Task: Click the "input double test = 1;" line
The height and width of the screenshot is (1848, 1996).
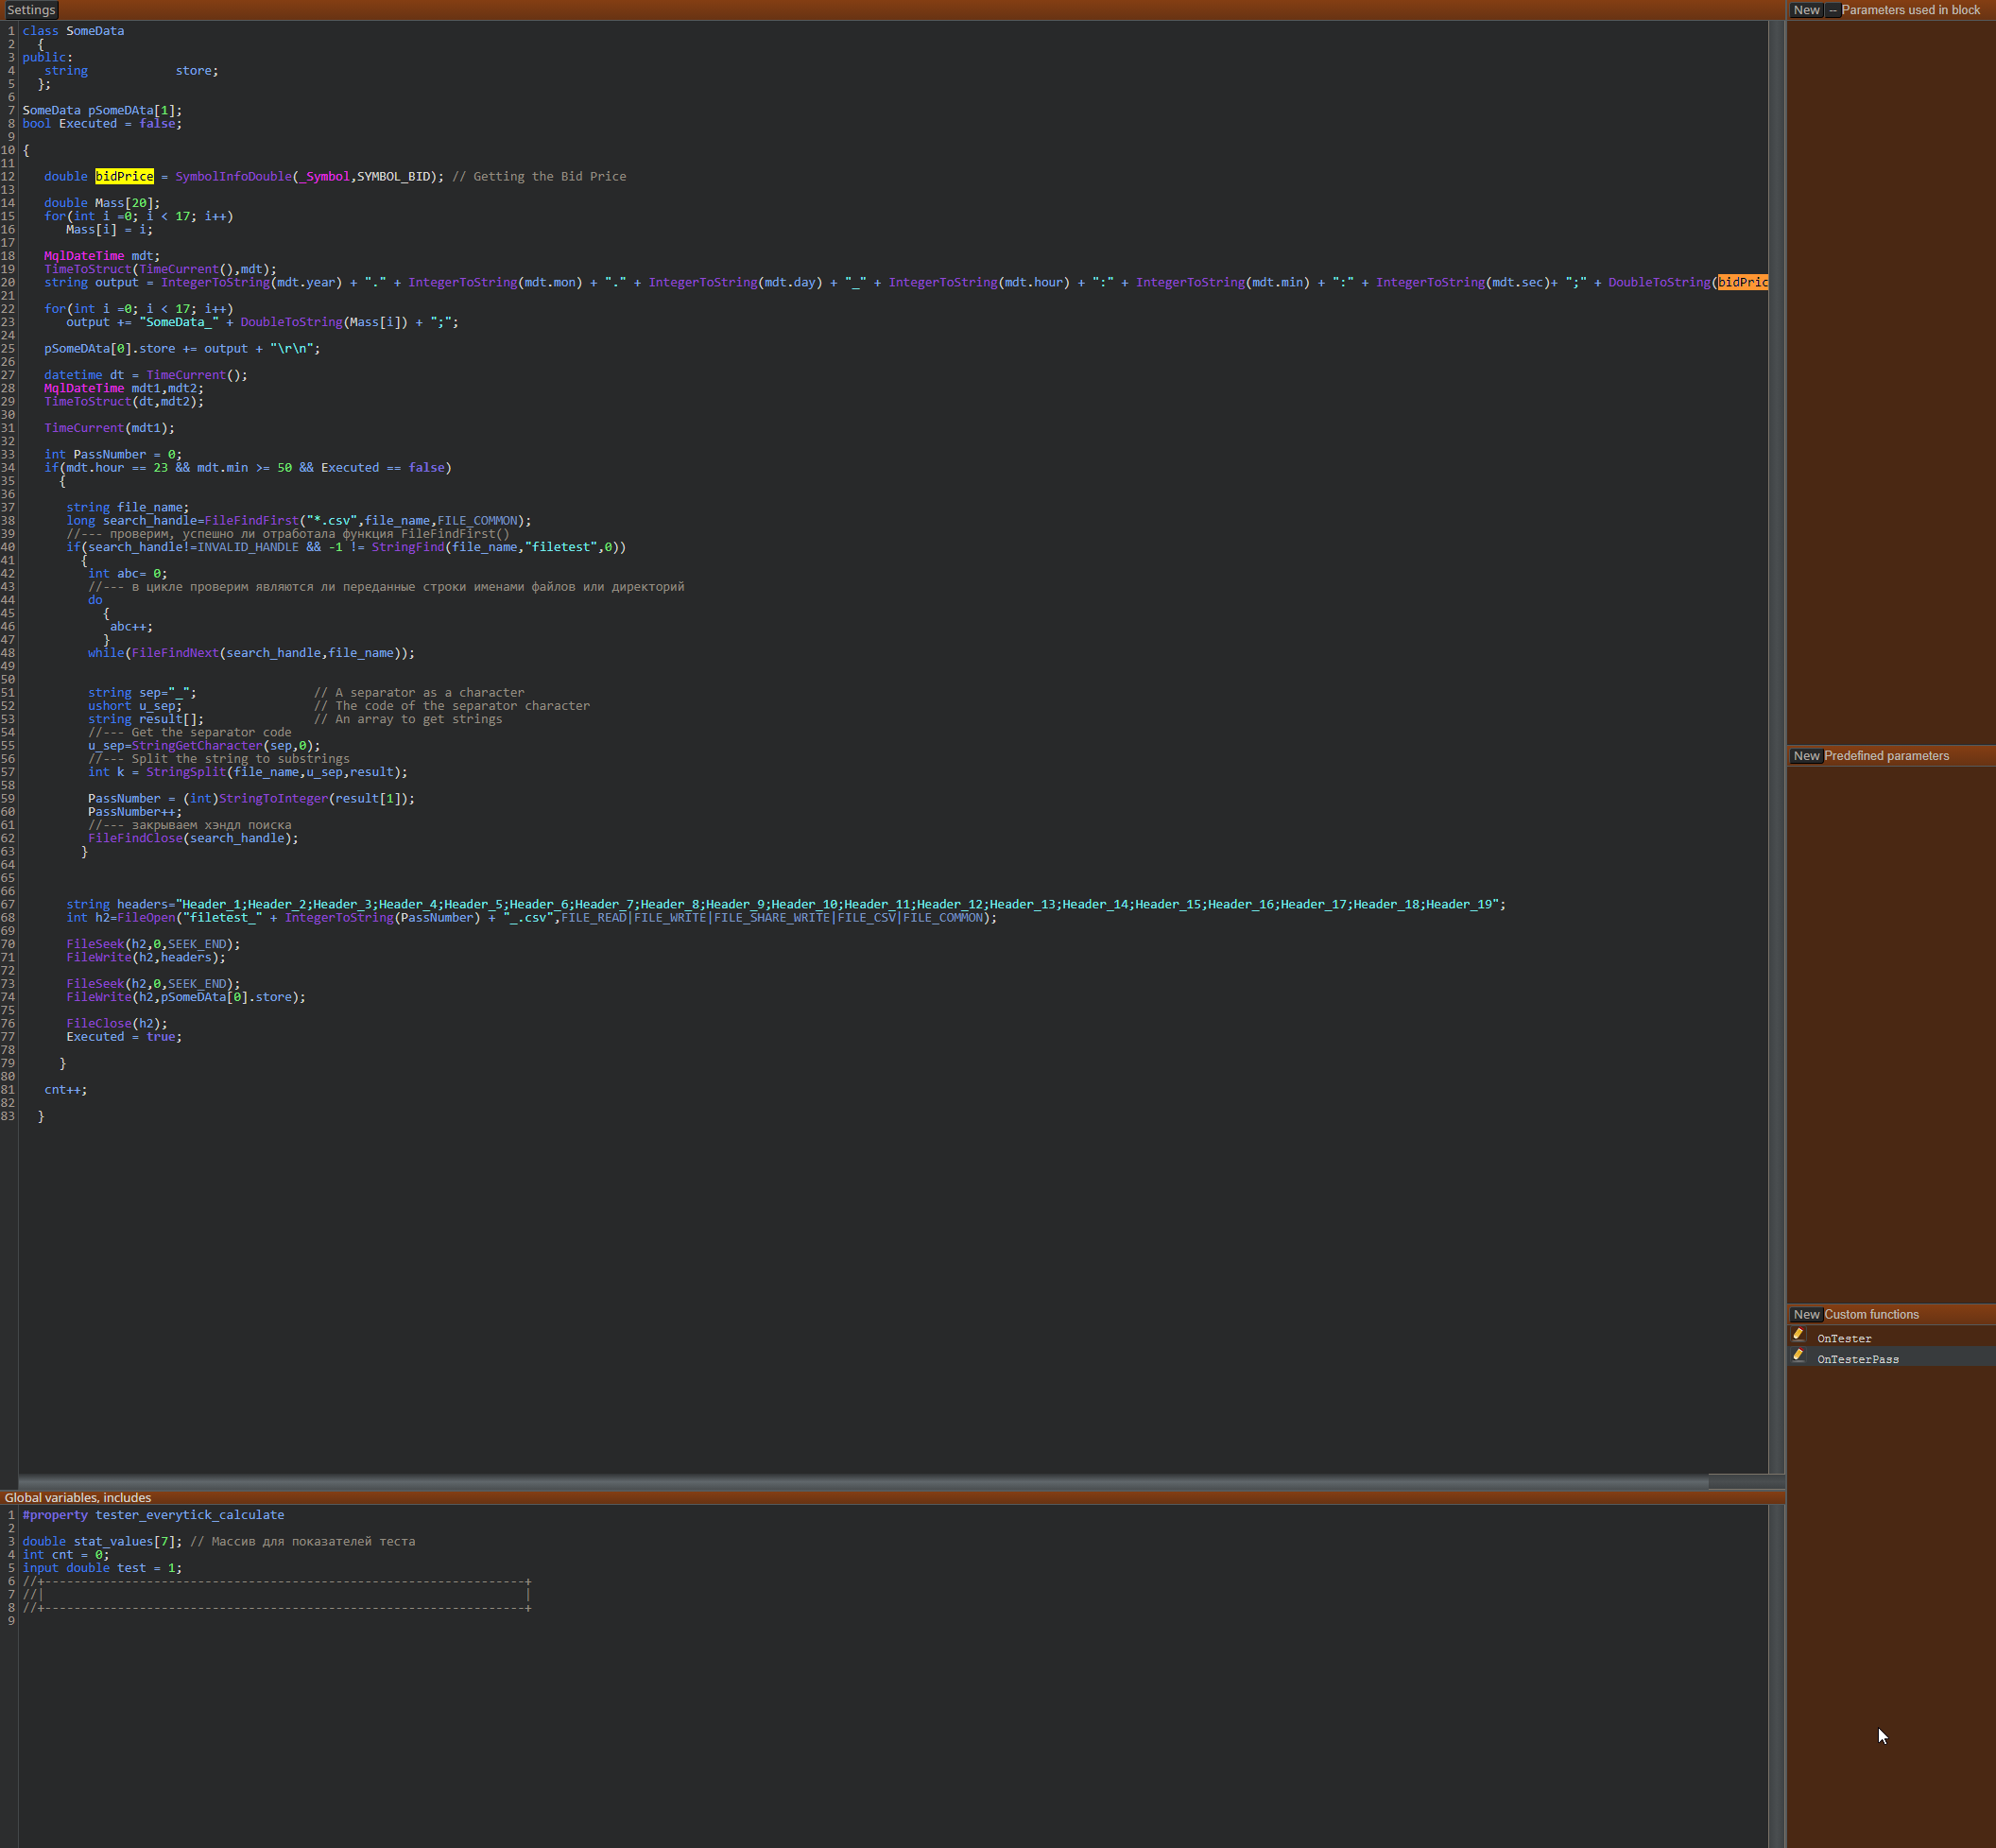Action: pos(102,1568)
